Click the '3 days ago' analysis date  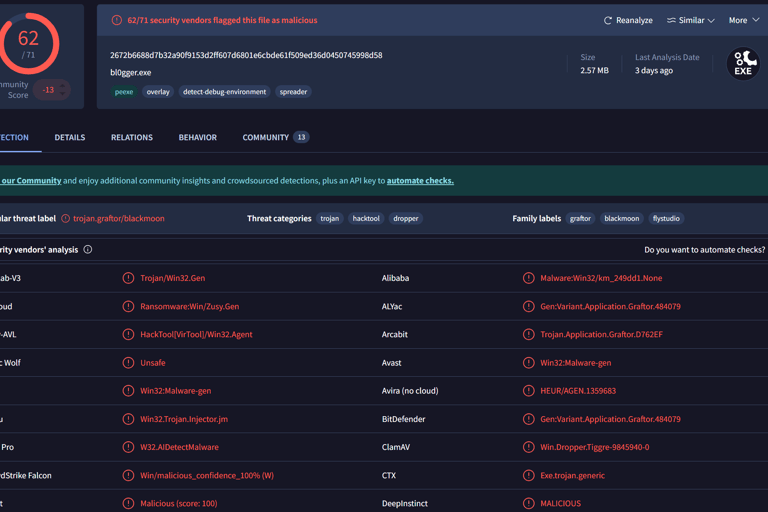point(654,71)
